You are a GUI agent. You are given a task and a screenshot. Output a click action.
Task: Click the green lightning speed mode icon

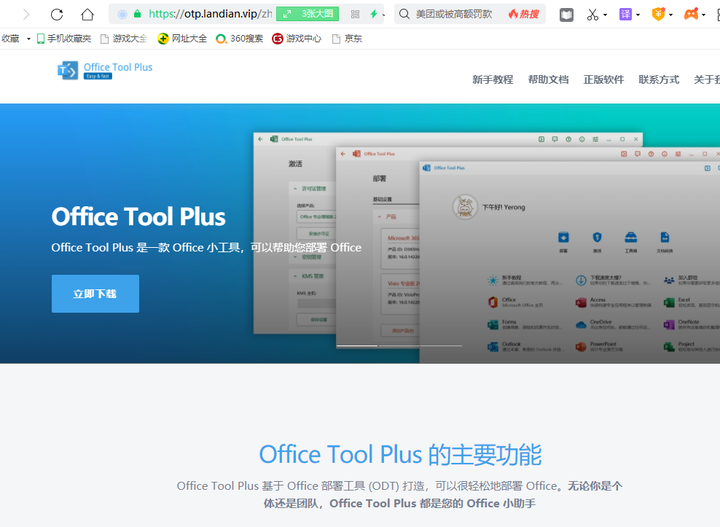[374, 14]
